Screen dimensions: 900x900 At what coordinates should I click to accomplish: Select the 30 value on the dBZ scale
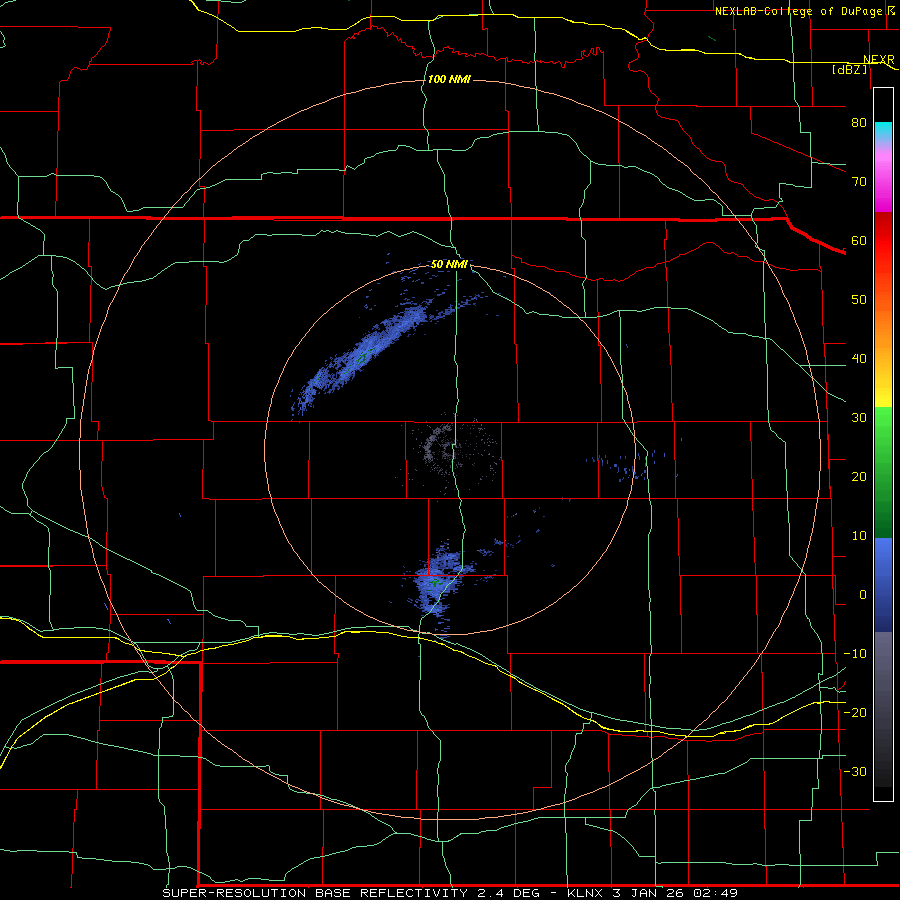(859, 417)
